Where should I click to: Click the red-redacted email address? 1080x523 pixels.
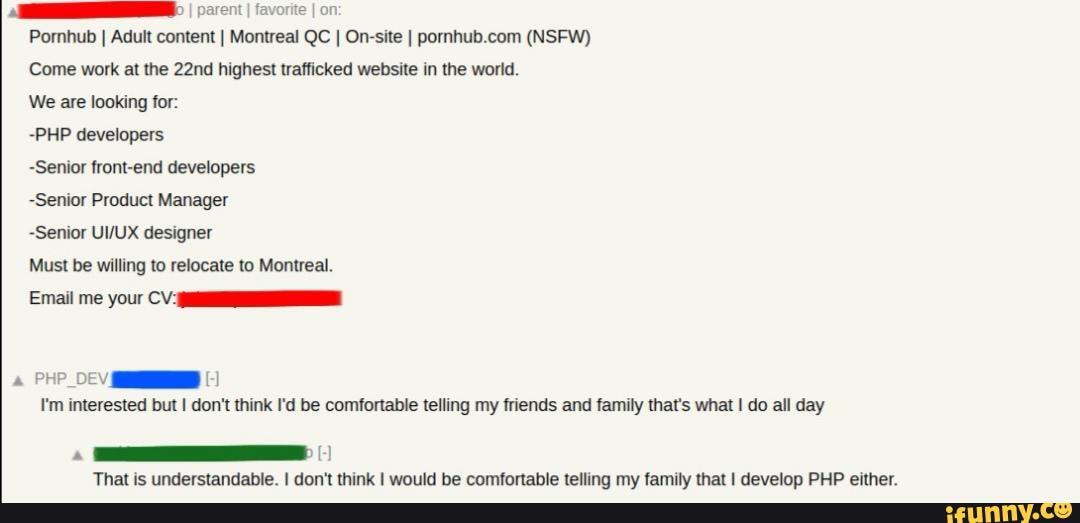(x=260, y=298)
